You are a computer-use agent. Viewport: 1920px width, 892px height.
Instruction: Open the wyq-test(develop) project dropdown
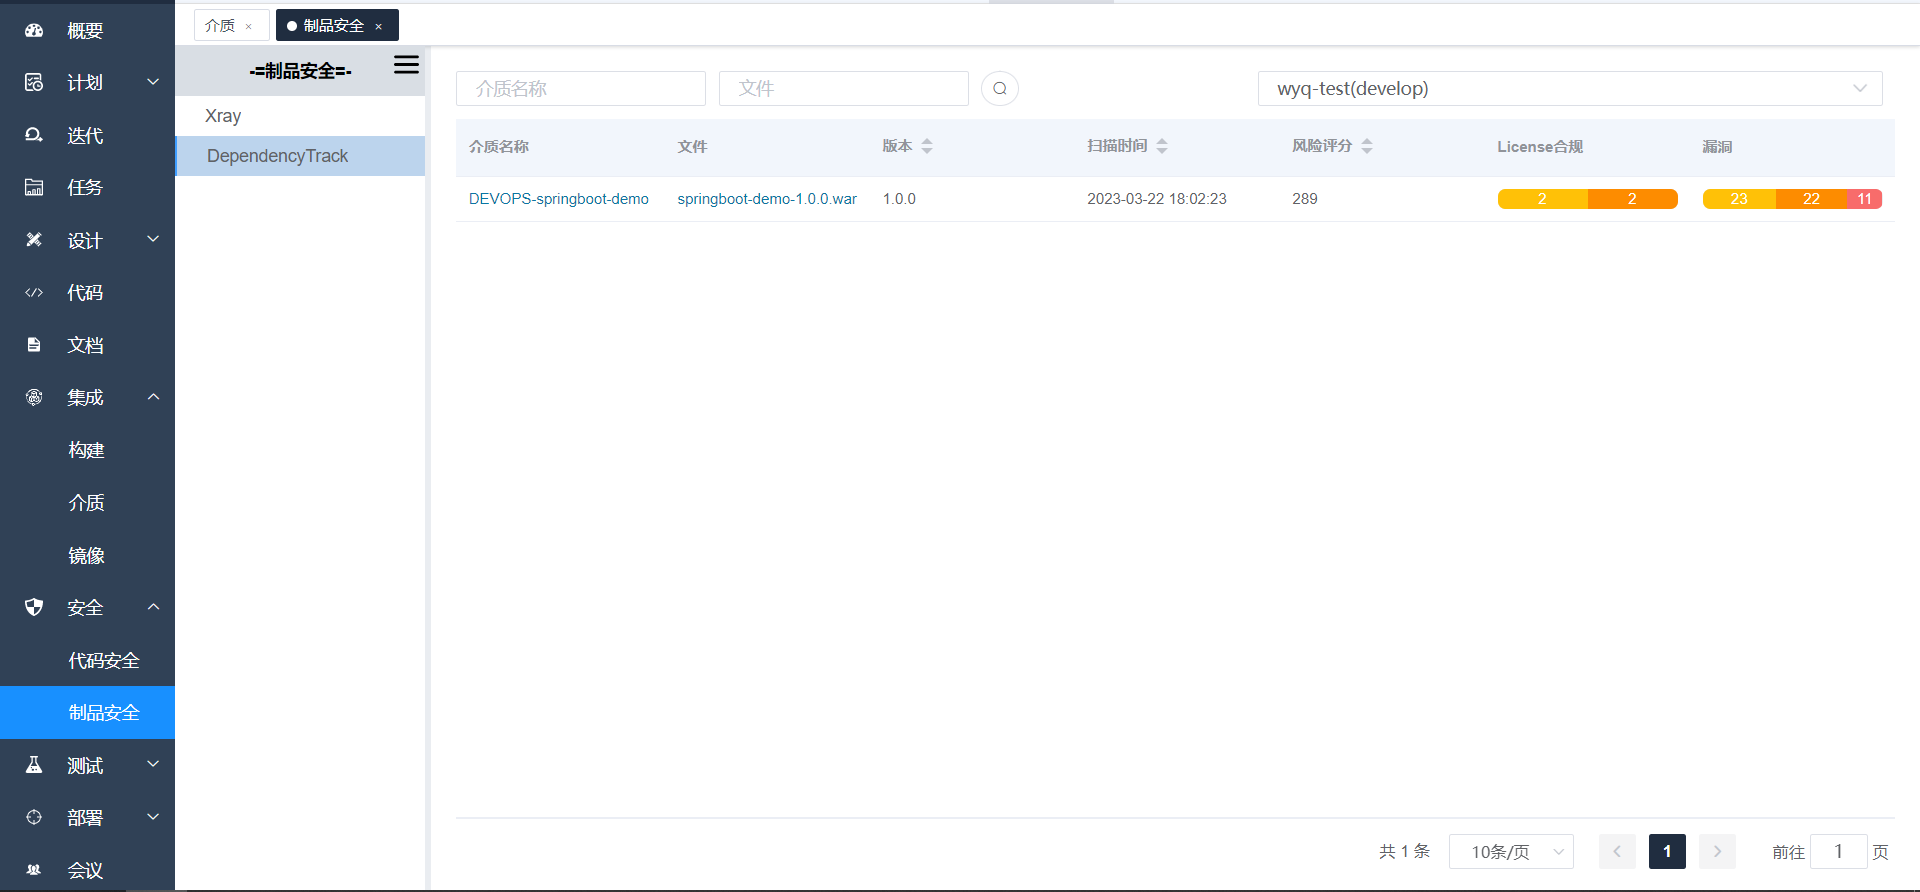point(1569,89)
